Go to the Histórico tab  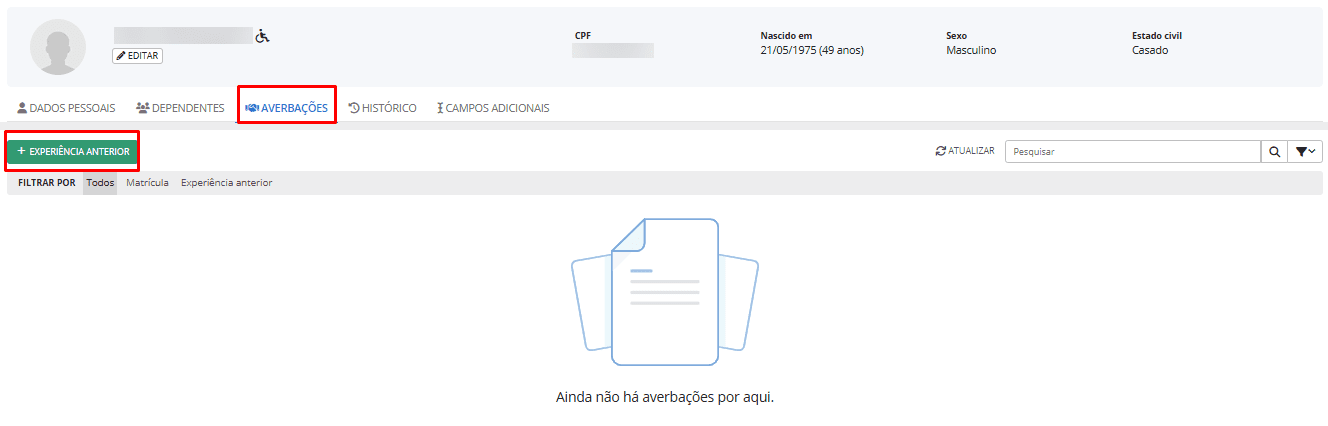pos(382,108)
